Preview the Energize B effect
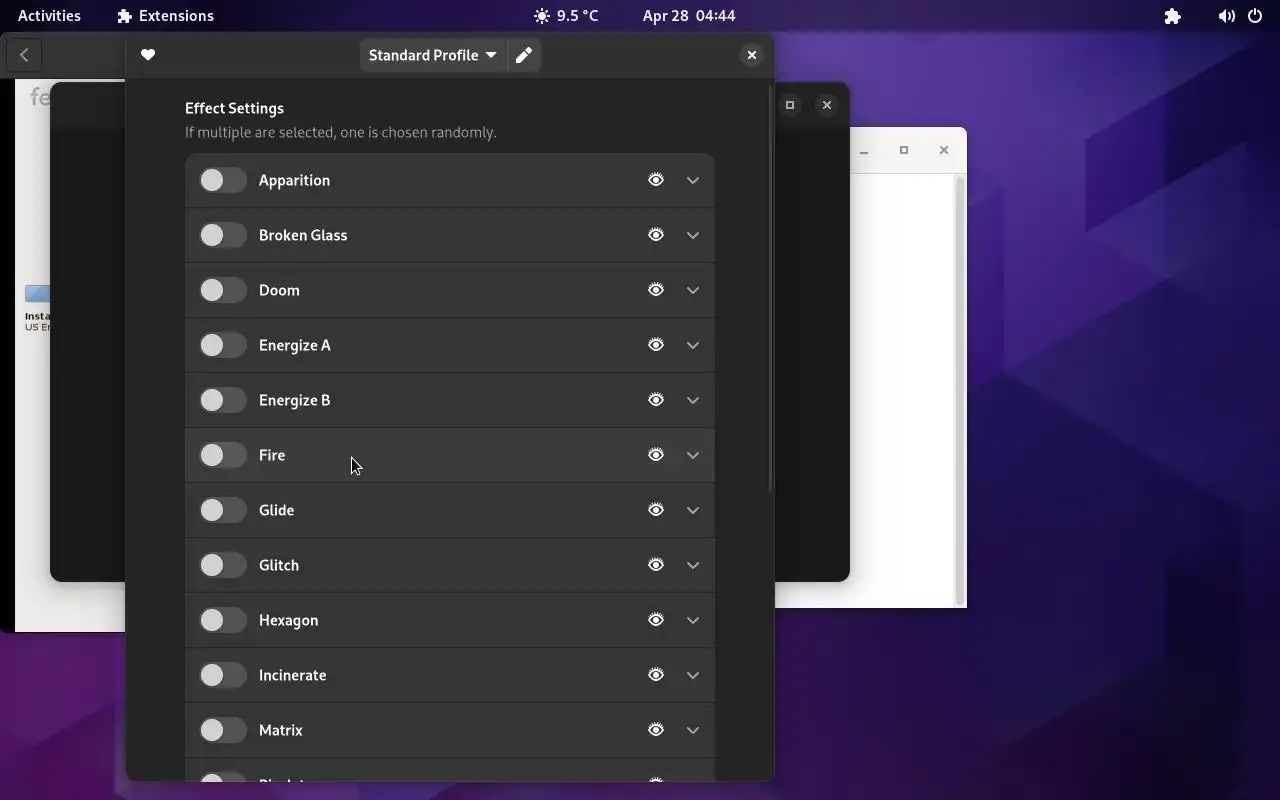 pos(656,400)
